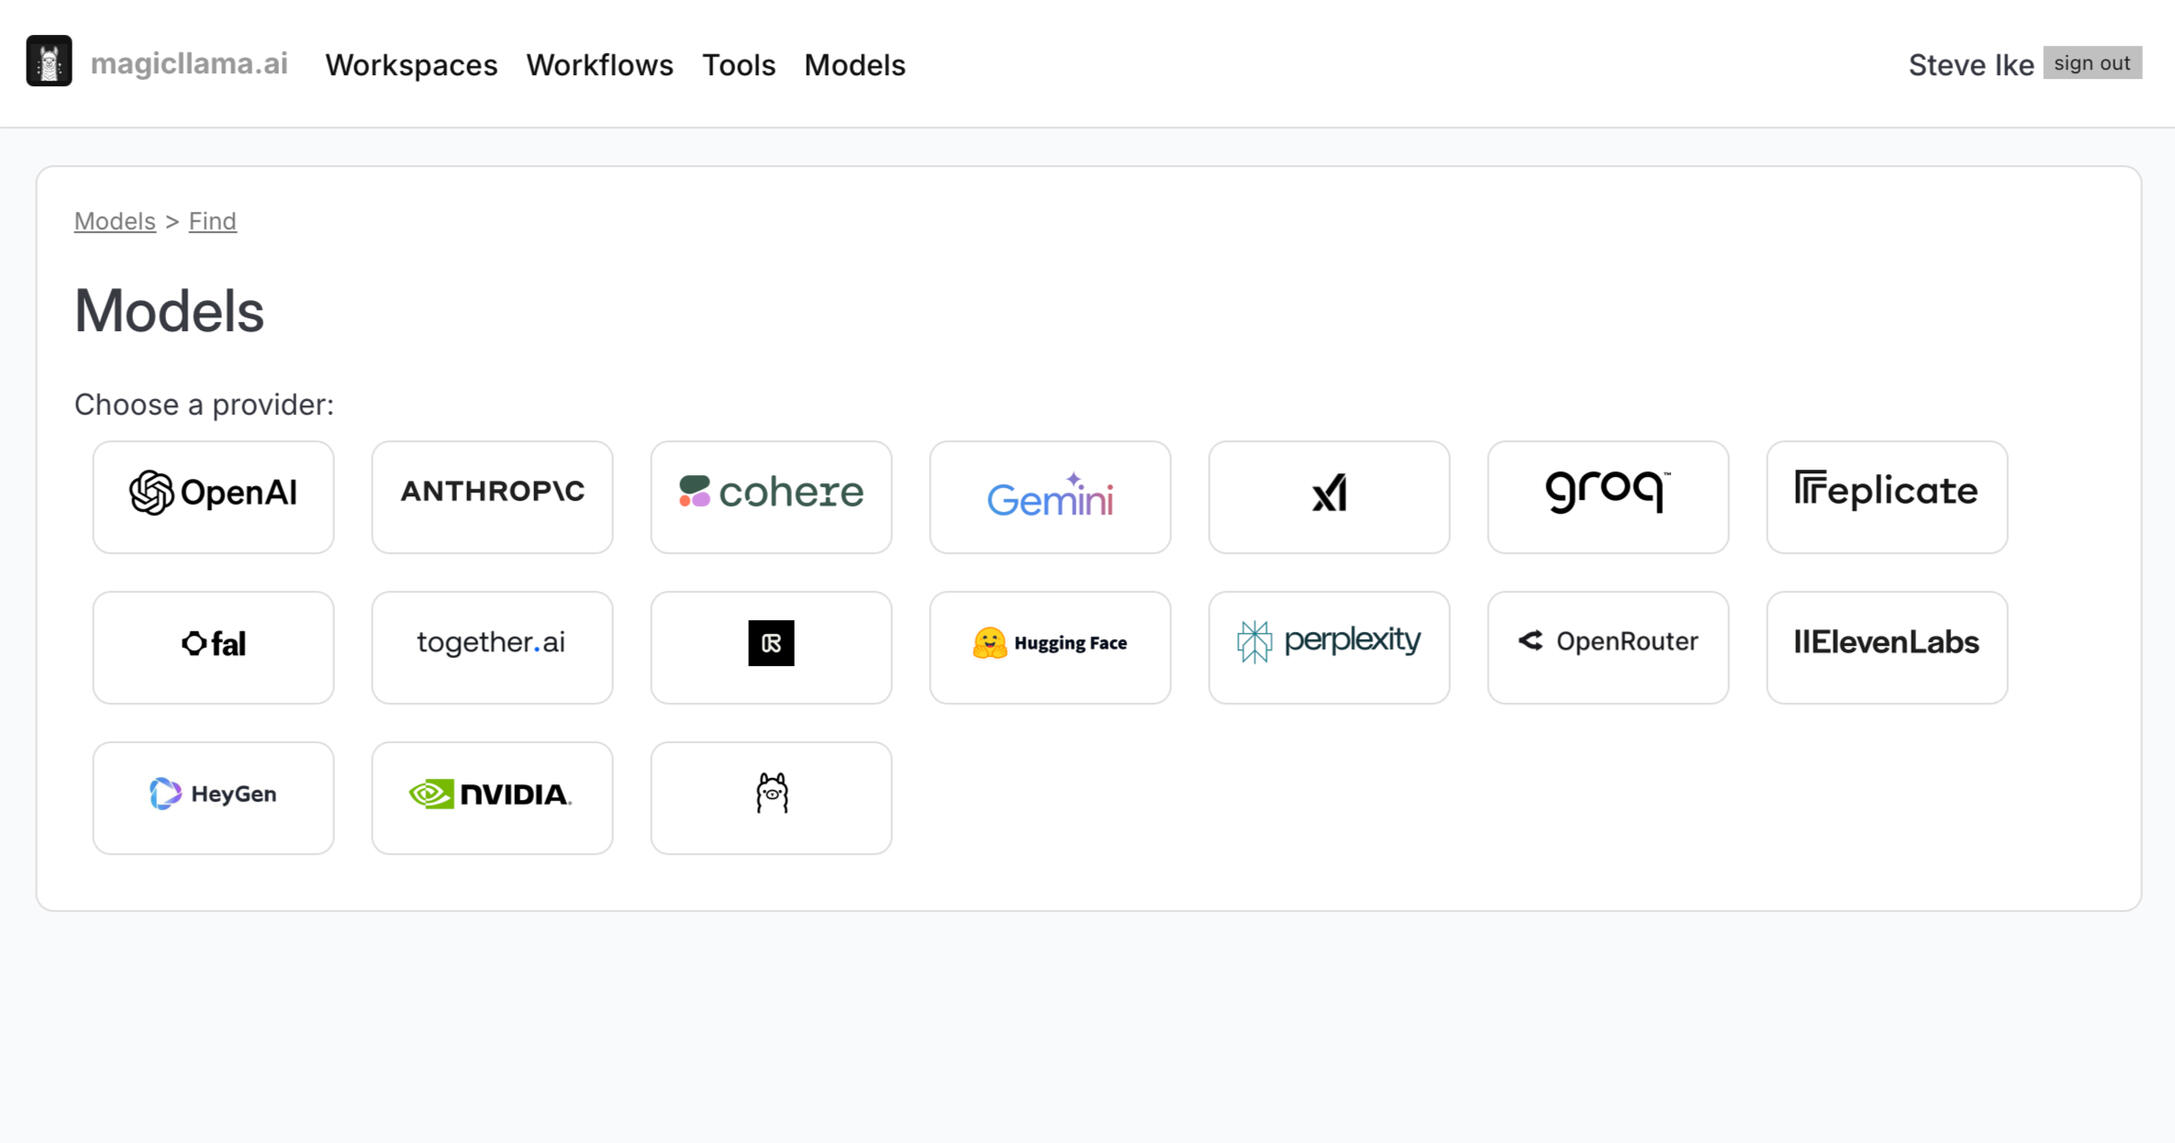2175x1143 pixels.
Task: Go to the Workflows nav item
Action: (600, 65)
